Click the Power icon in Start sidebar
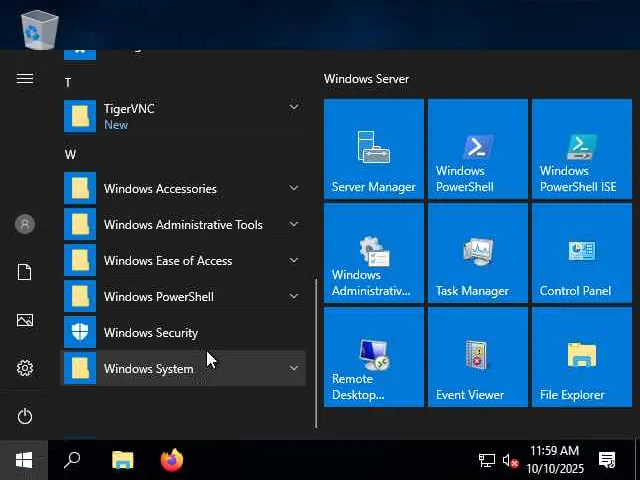 point(24,416)
